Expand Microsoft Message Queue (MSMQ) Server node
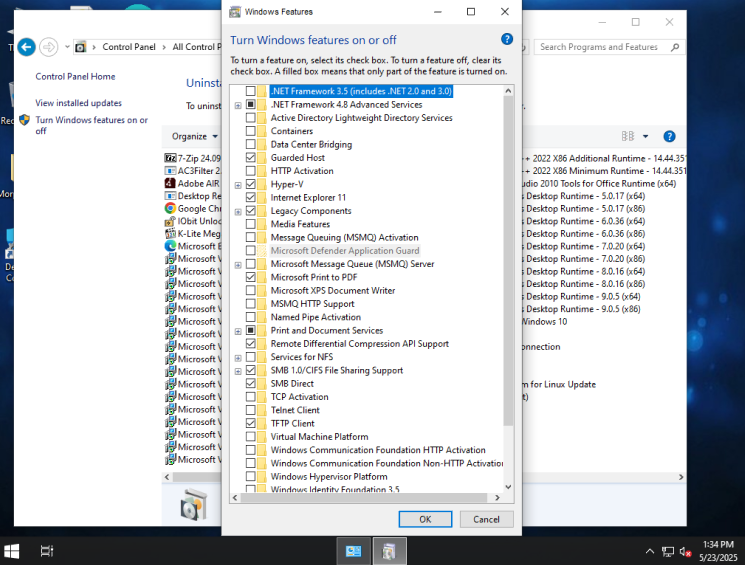Viewport: 745px width, 565px height. (238, 265)
